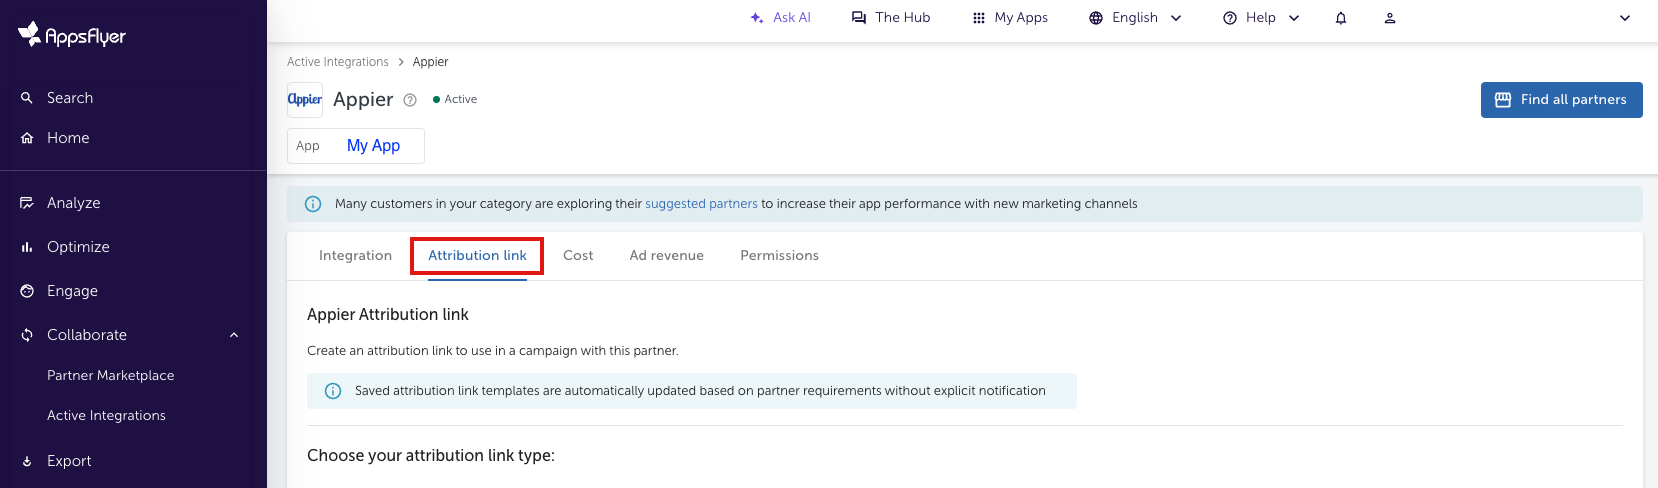This screenshot has width=1658, height=488.
Task: Open the English language dropdown
Action: [x=1135, y=18]
